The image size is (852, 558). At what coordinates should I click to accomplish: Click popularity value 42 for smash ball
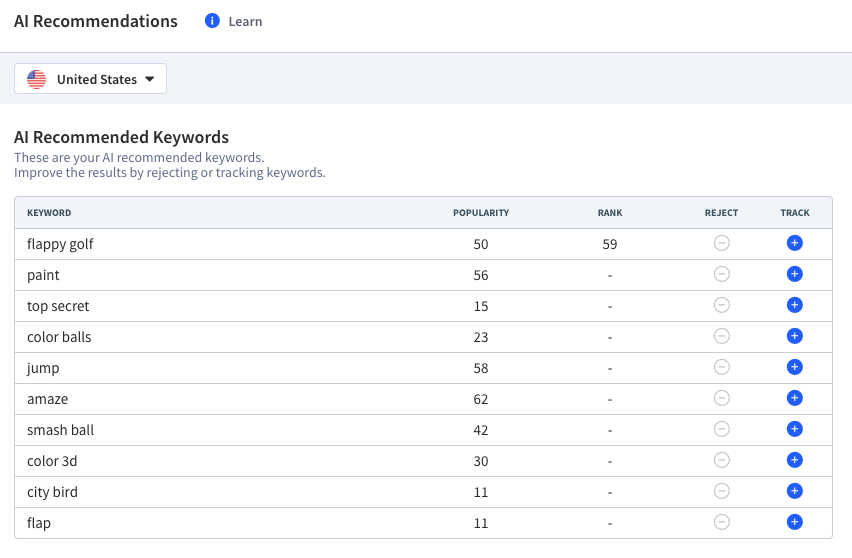pyautogui.click(x=481, y=430)
